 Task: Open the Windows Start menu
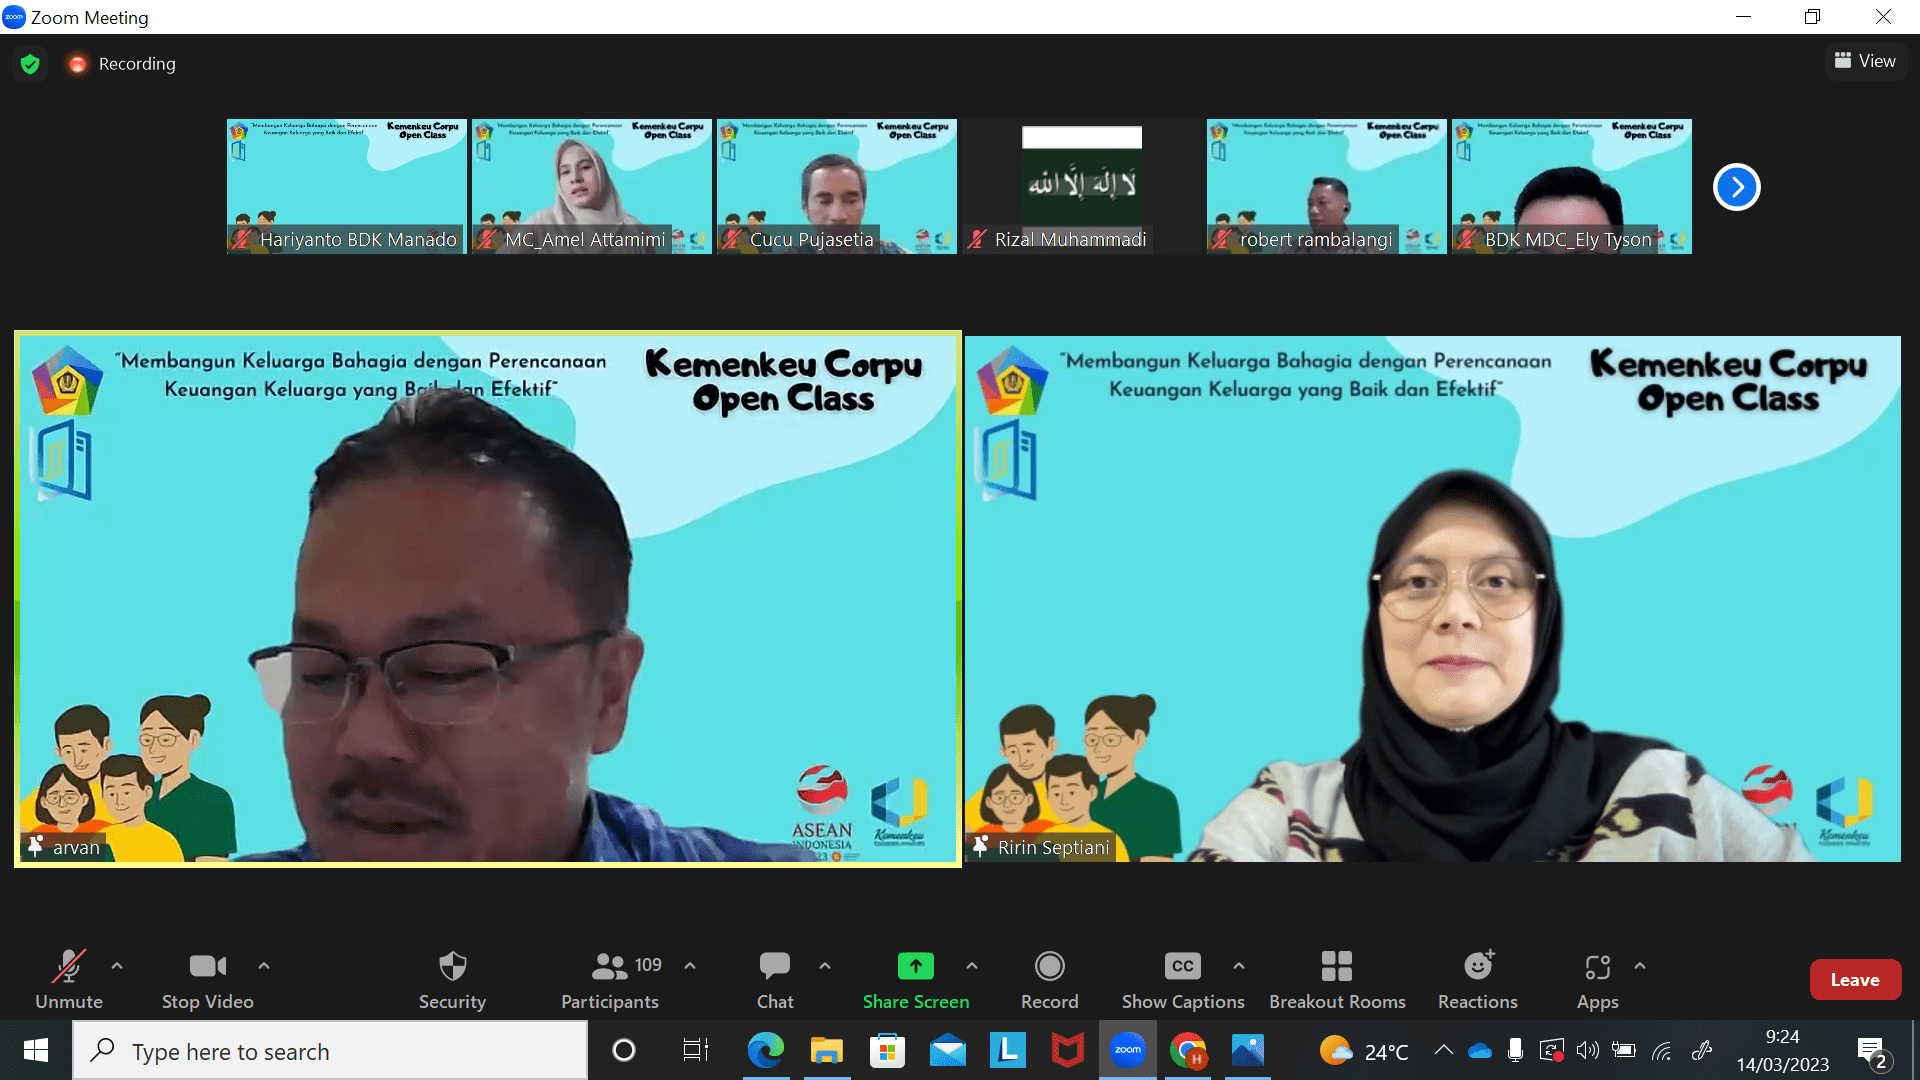coord(36,1051)
